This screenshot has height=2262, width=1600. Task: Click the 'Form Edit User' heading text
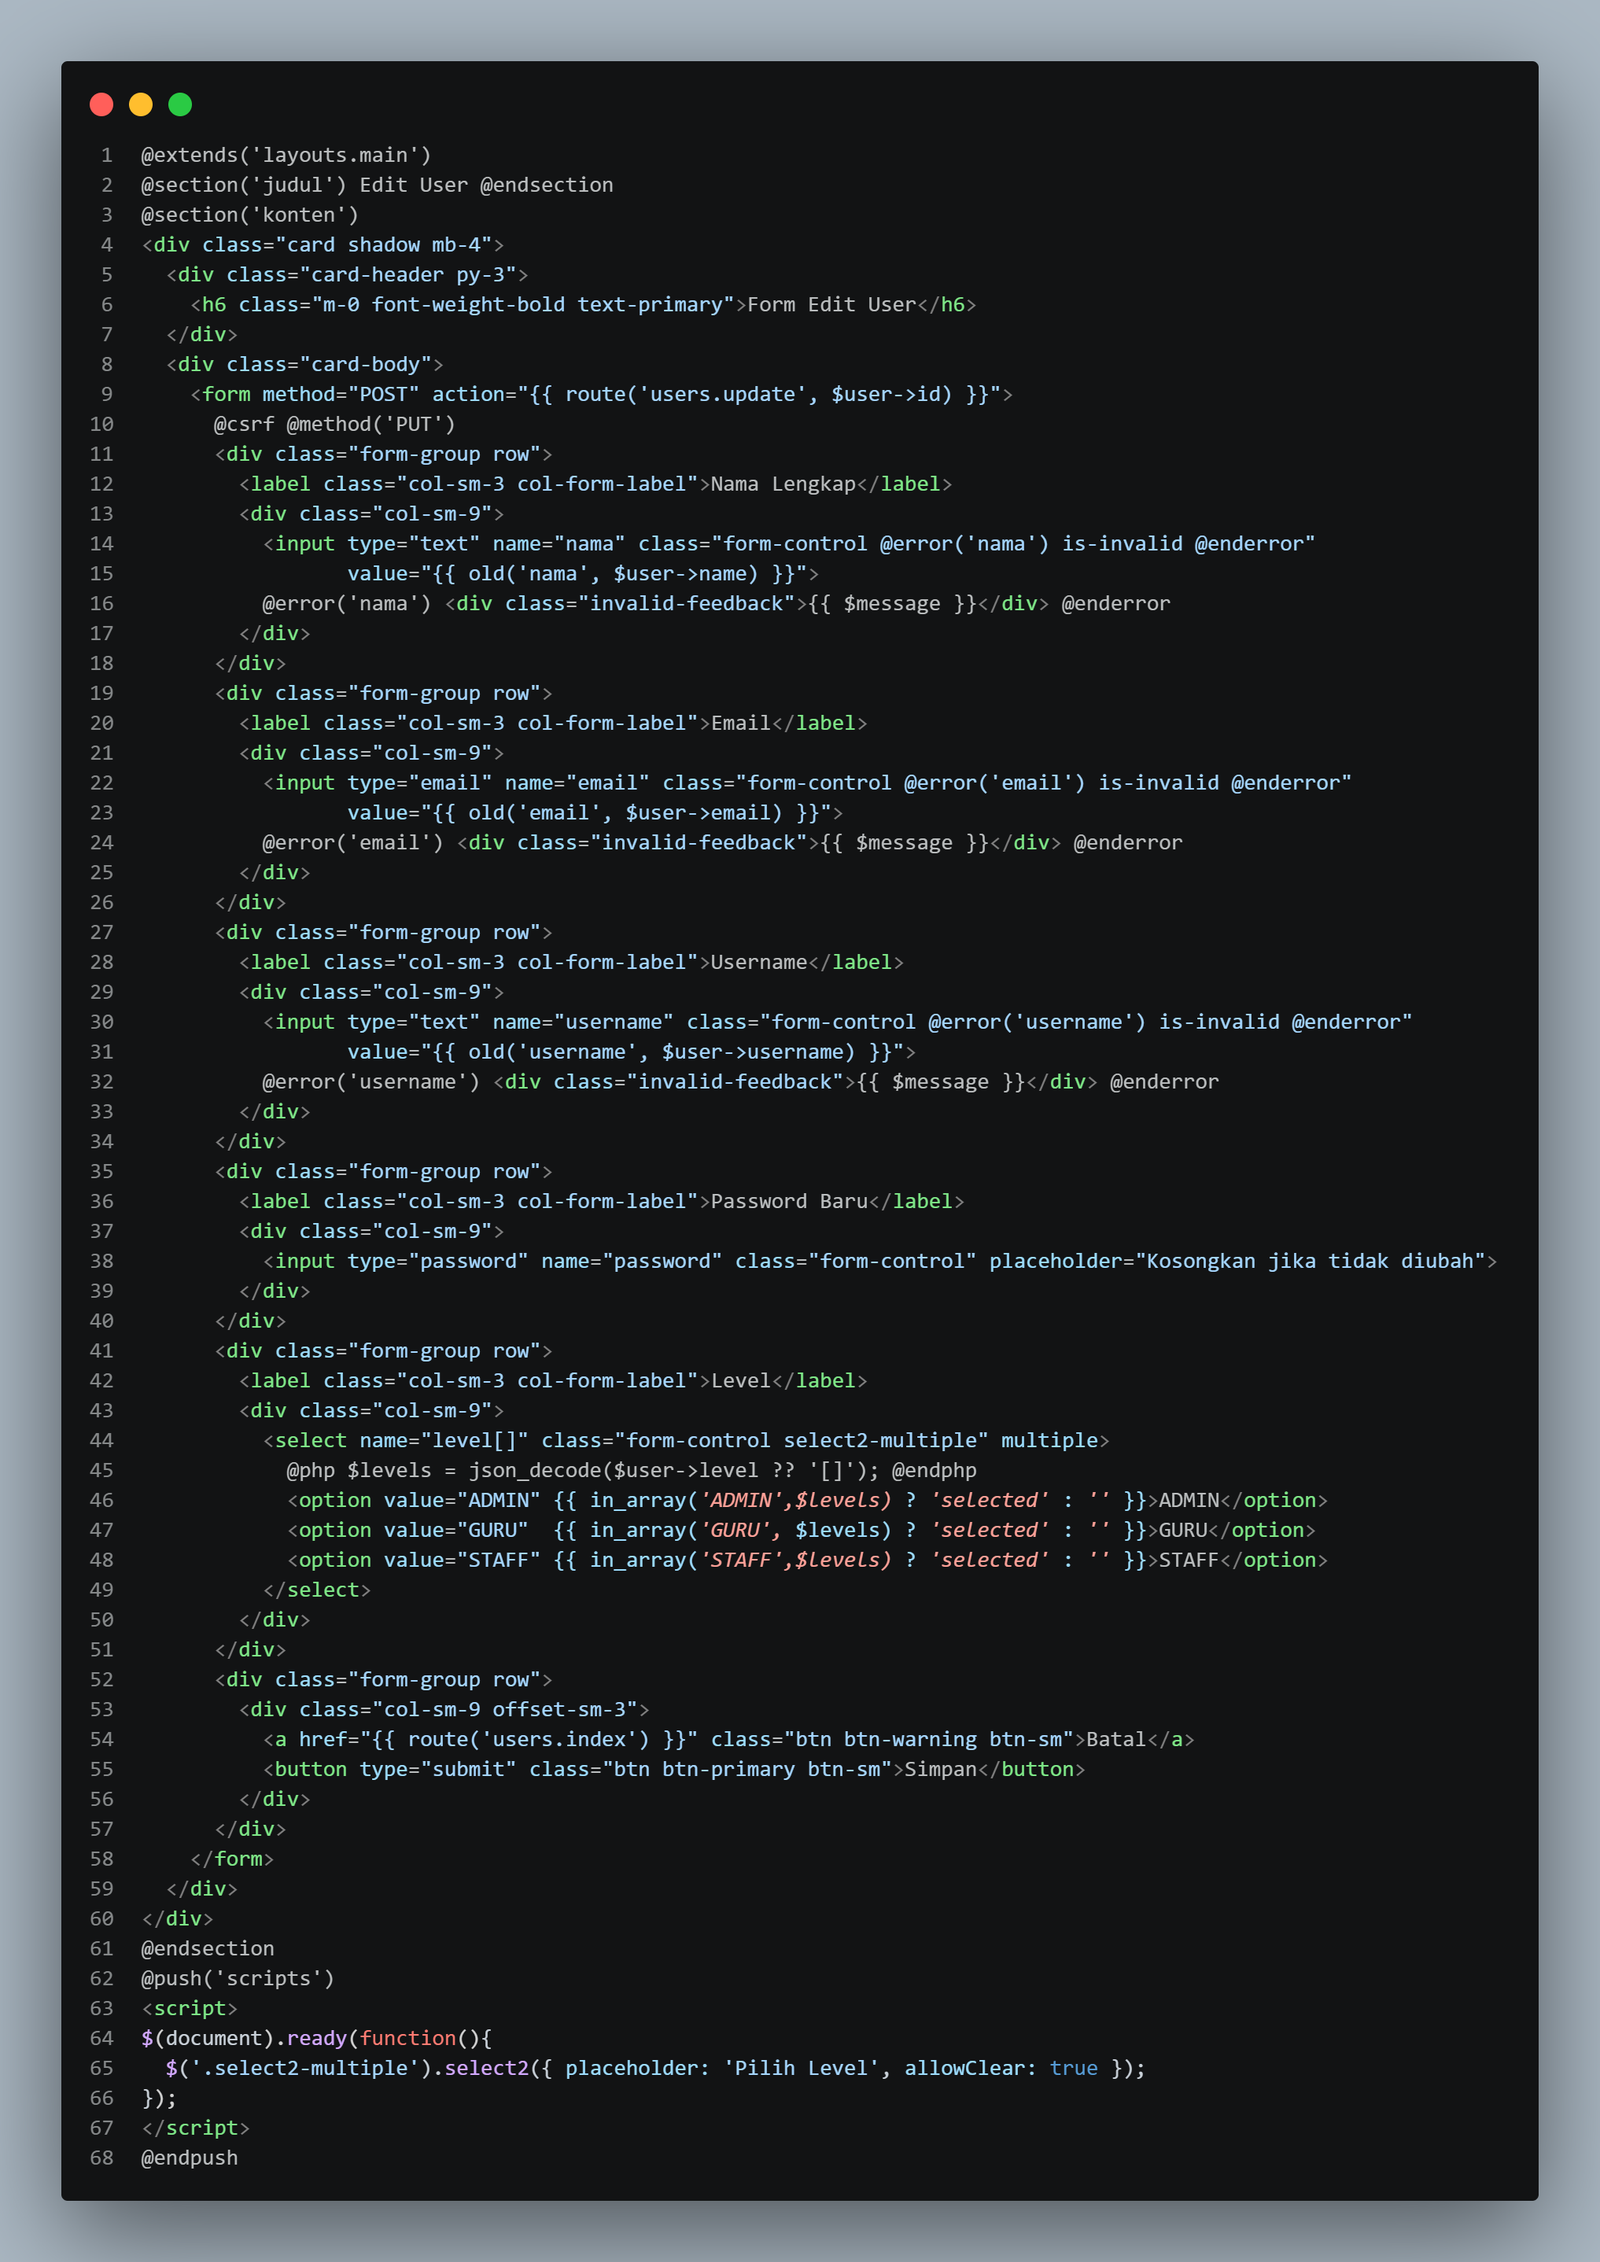pyautogui.click(x=832, y=304)
